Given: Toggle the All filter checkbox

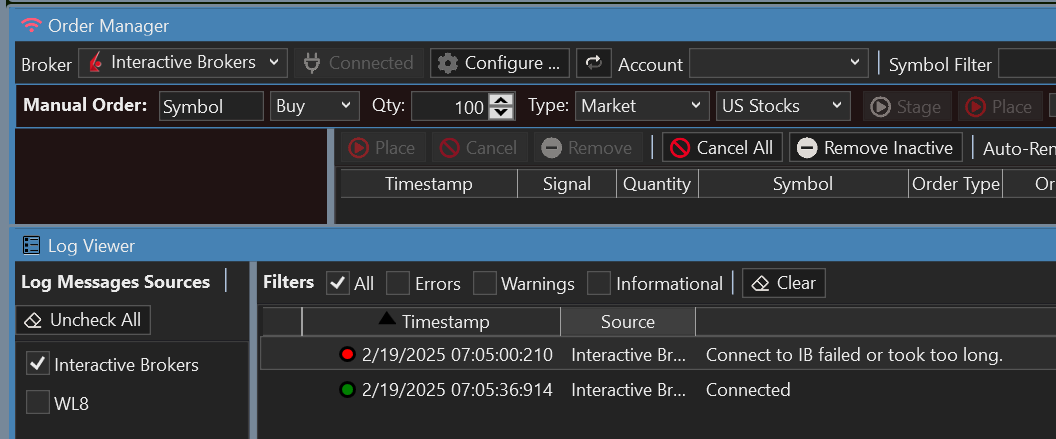Looking at the screenshot, I should click(x=338, y=283).
